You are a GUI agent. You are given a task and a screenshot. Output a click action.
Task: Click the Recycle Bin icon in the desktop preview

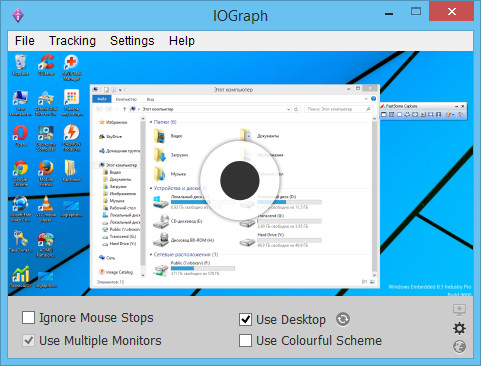pos(20,62)
